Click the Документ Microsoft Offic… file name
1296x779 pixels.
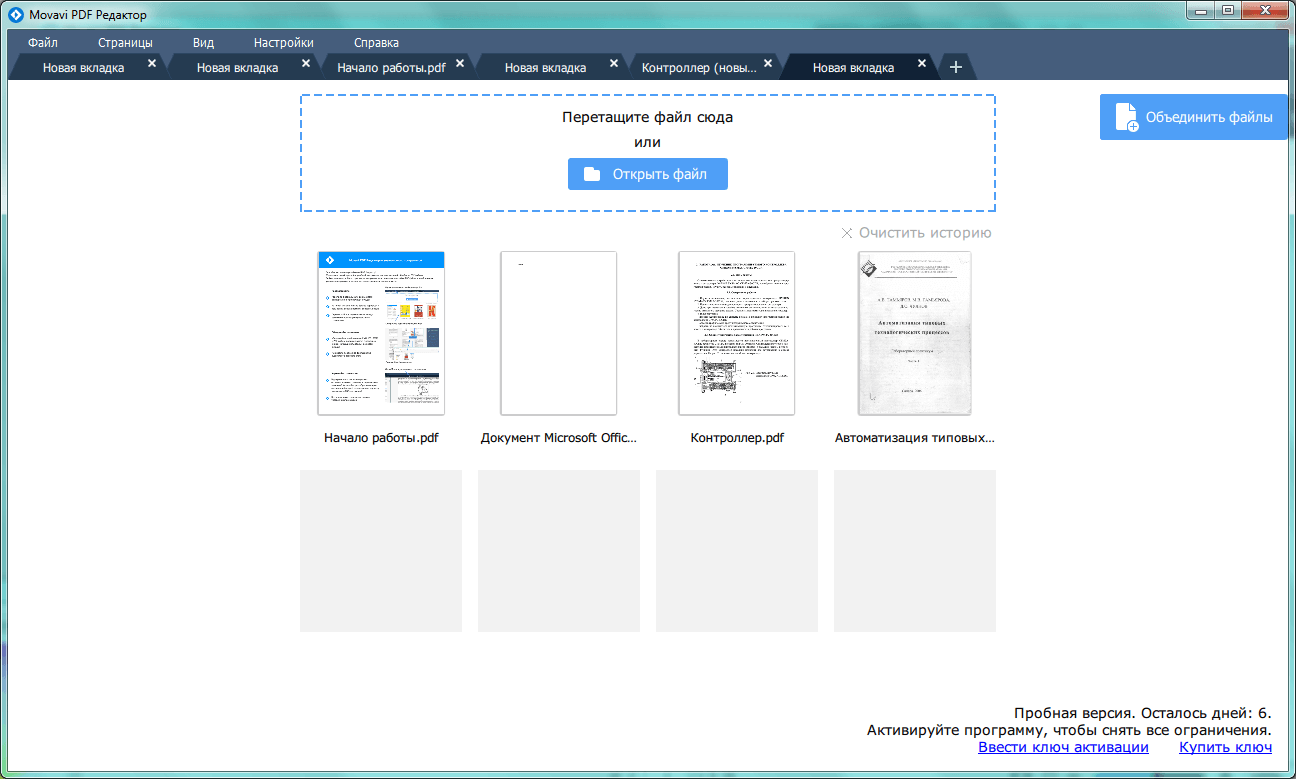tap(559, 438)
